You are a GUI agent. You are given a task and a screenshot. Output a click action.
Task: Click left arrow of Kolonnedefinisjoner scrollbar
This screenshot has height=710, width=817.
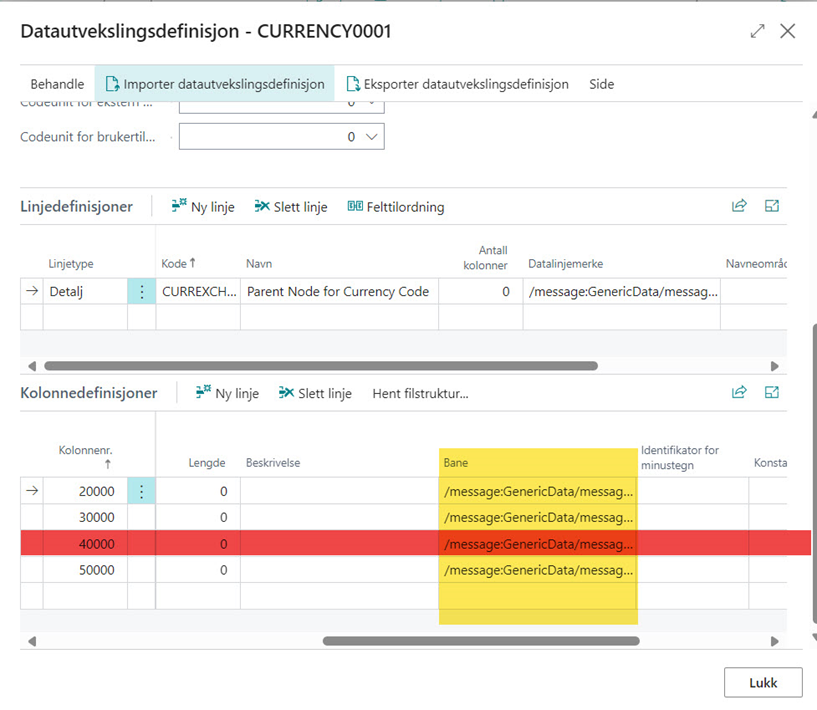click(x=32, y=641)
